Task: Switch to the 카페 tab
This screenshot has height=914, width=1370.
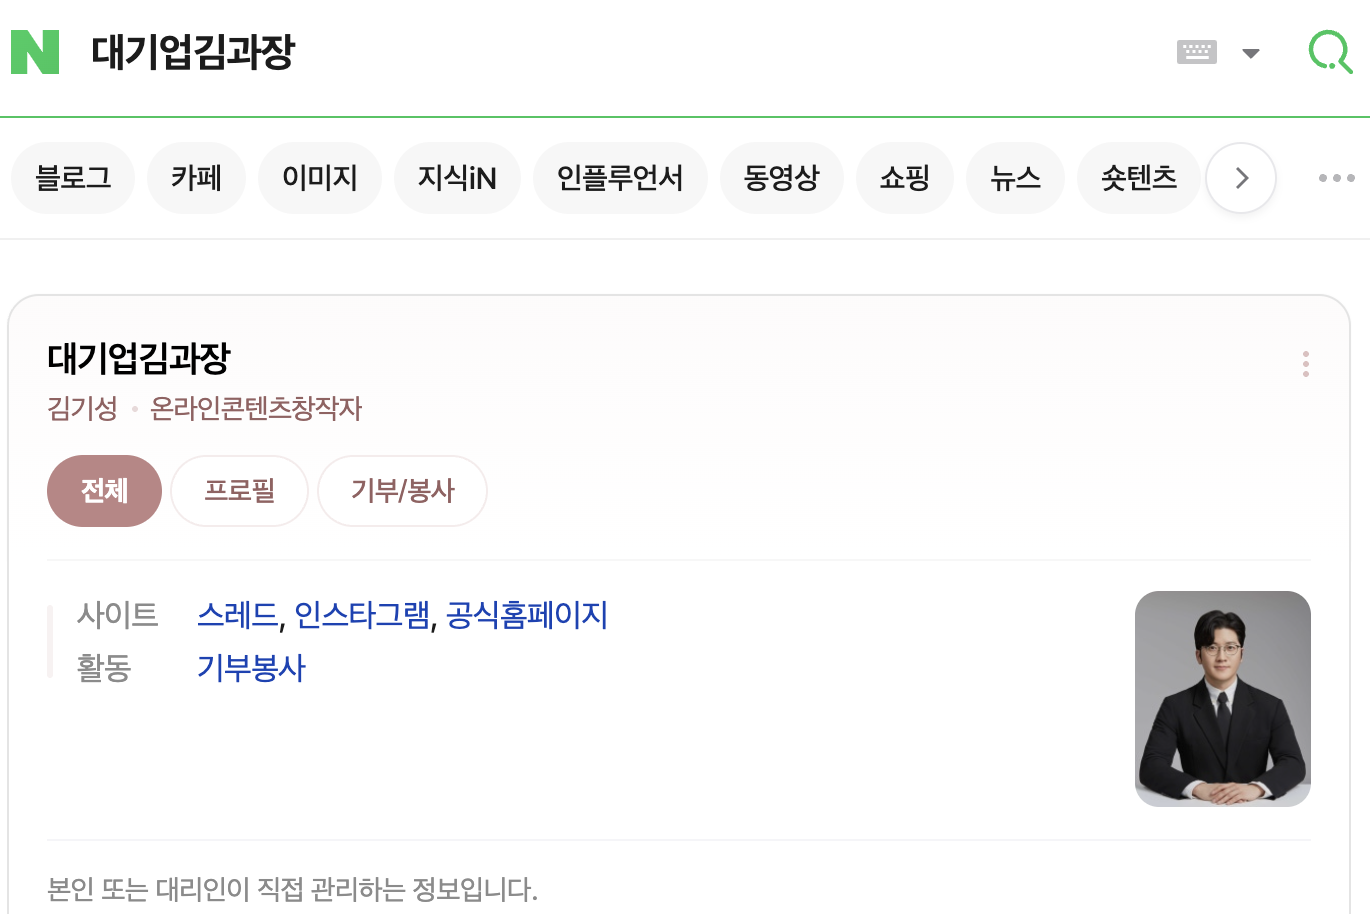Action: tap(196, 178)
